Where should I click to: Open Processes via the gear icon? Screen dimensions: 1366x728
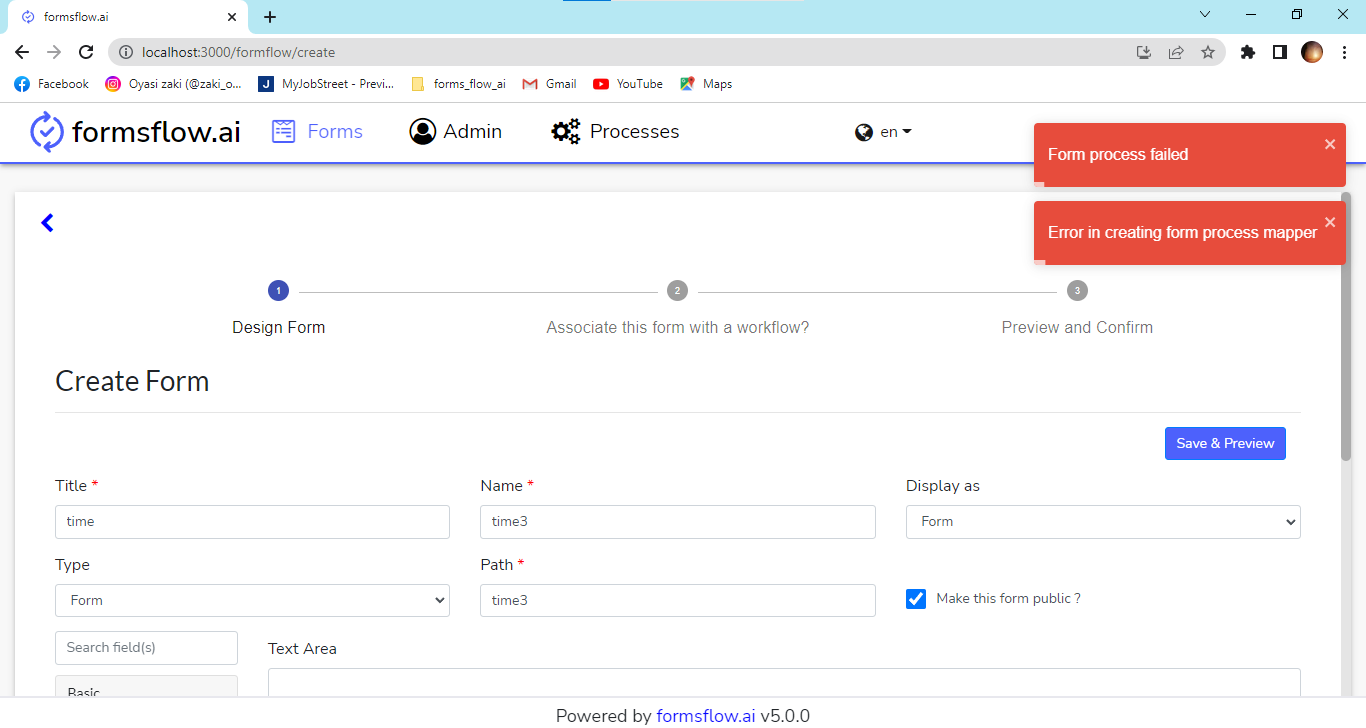point(565,131)
